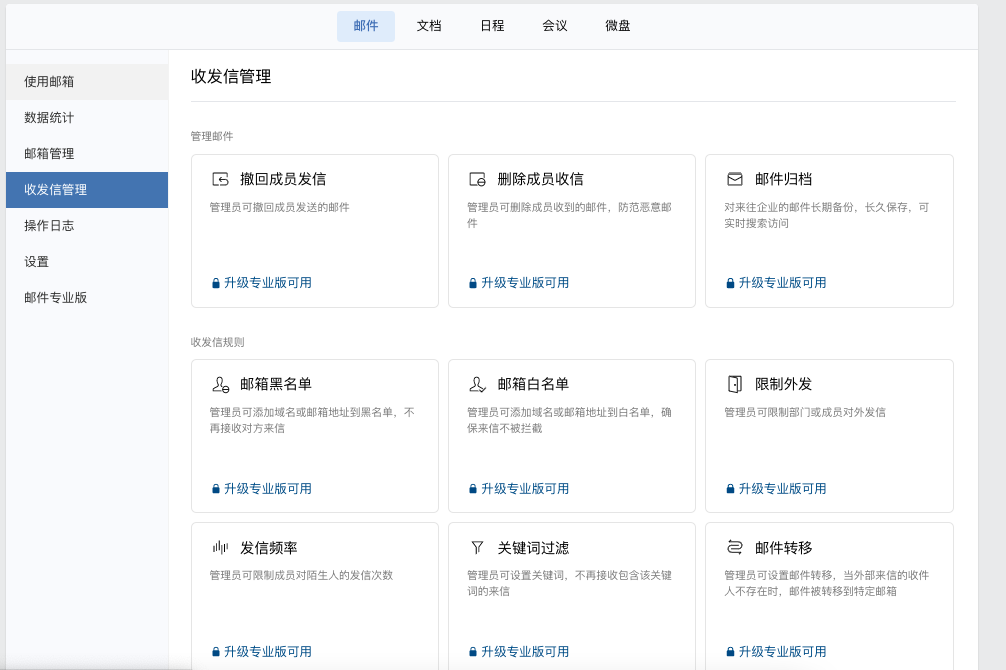Select 邮箱管理 in the sidebar
The image size is (1006, 670).
pyautogui.click(x=49, y=154)
